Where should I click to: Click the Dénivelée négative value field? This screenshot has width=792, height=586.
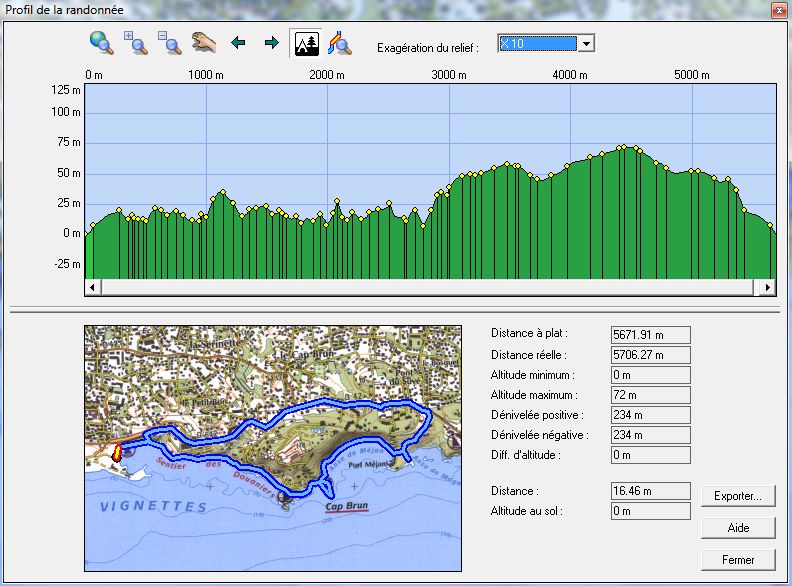coord(651,435)
